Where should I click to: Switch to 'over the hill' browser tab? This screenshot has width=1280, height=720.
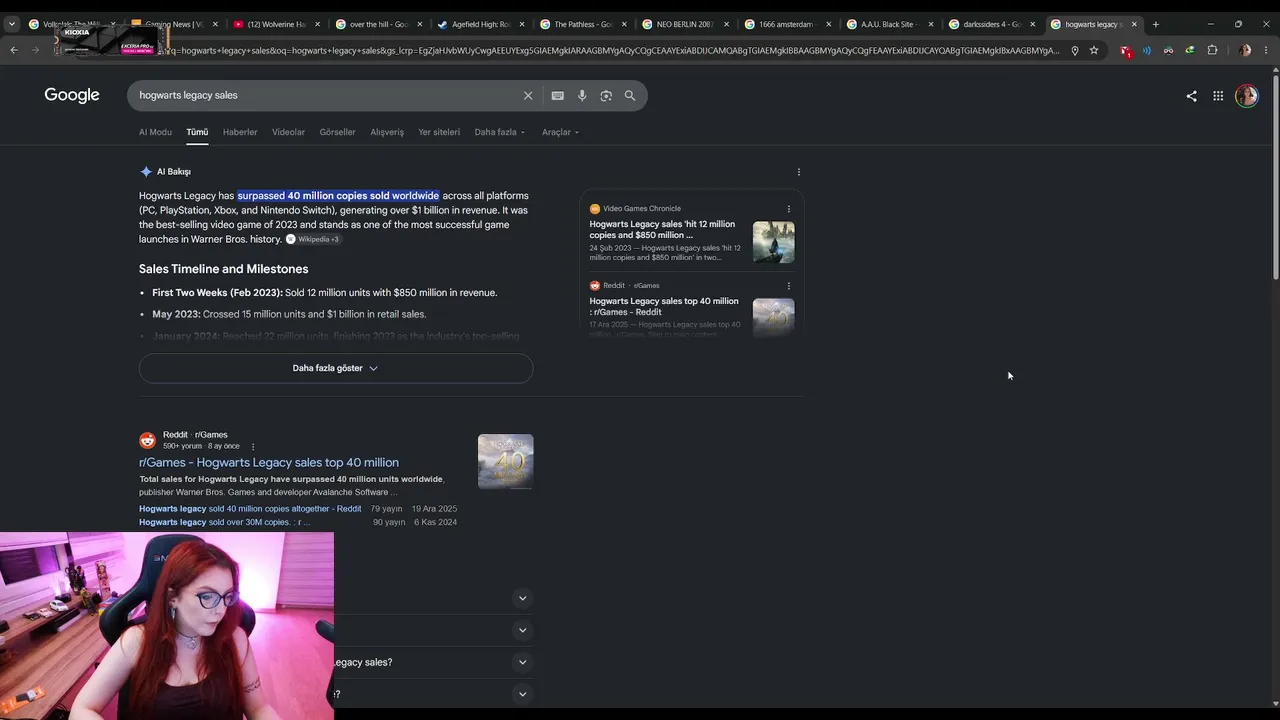379,24
